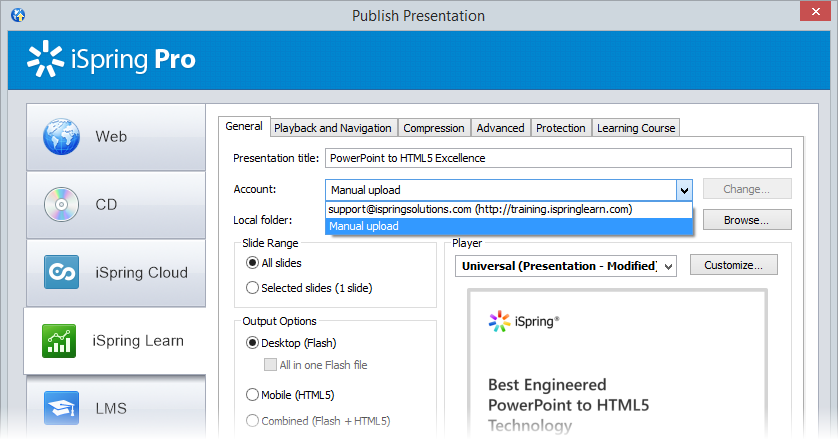Open the Protection tab
This screenshot has width=838, height=440.
tap(561, 128)
